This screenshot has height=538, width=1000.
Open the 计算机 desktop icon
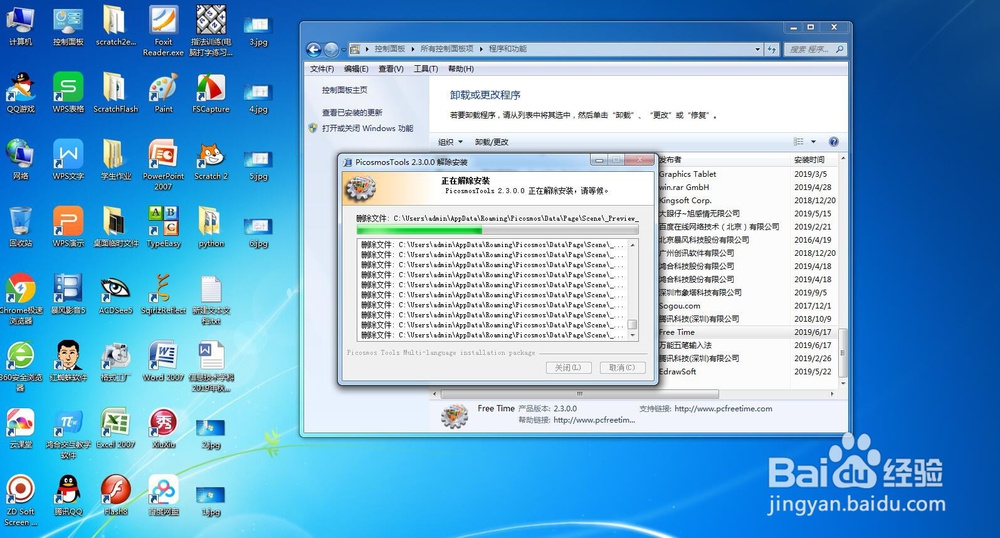pos(20,25)
